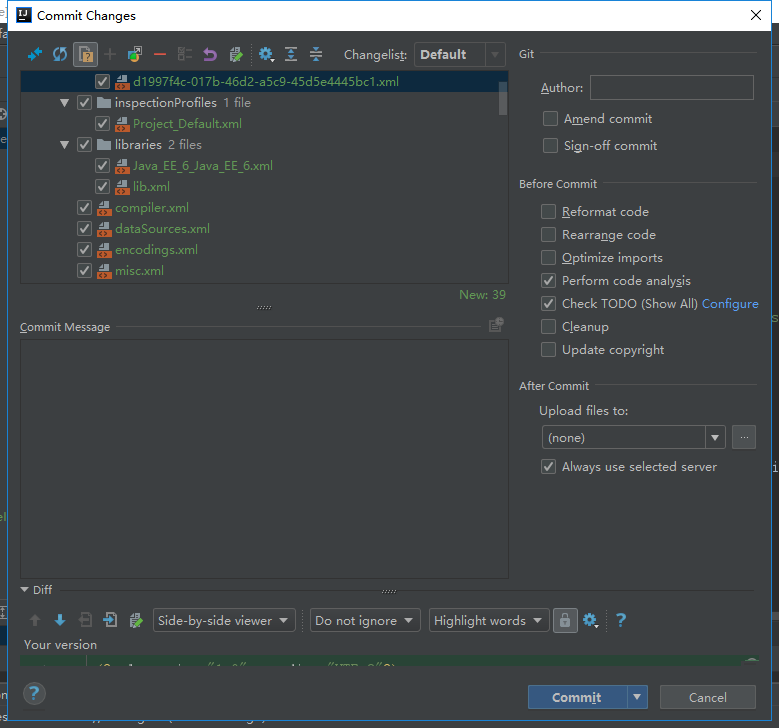The image size is (779, 728).
Task: Select the dataSources.xml file row
Action: pos(264,229)
